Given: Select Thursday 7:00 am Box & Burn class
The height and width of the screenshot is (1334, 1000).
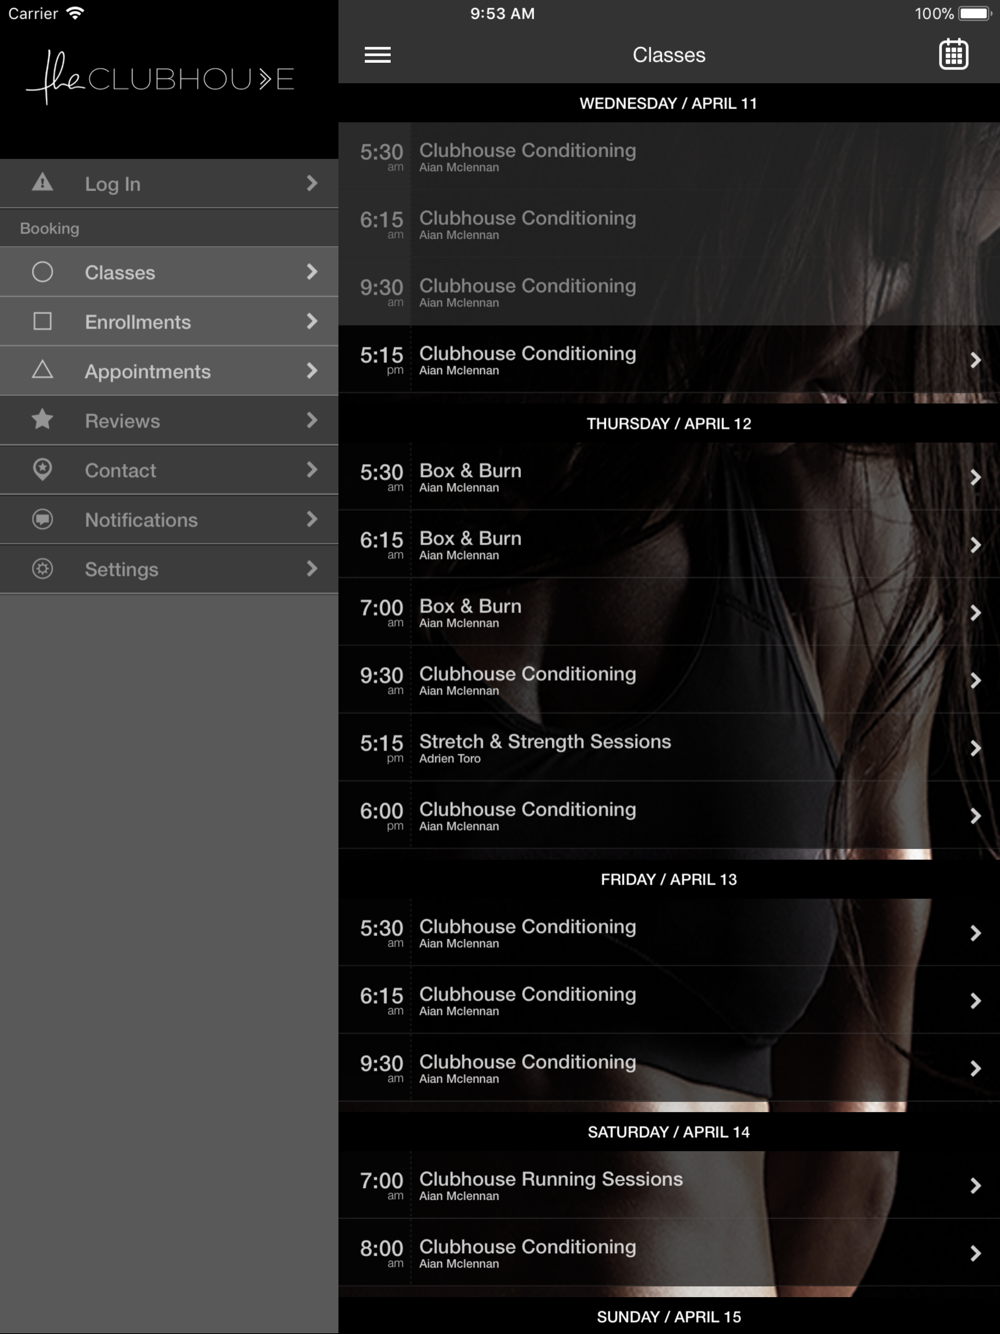Looking at the screenshot, I should point(669,612).
